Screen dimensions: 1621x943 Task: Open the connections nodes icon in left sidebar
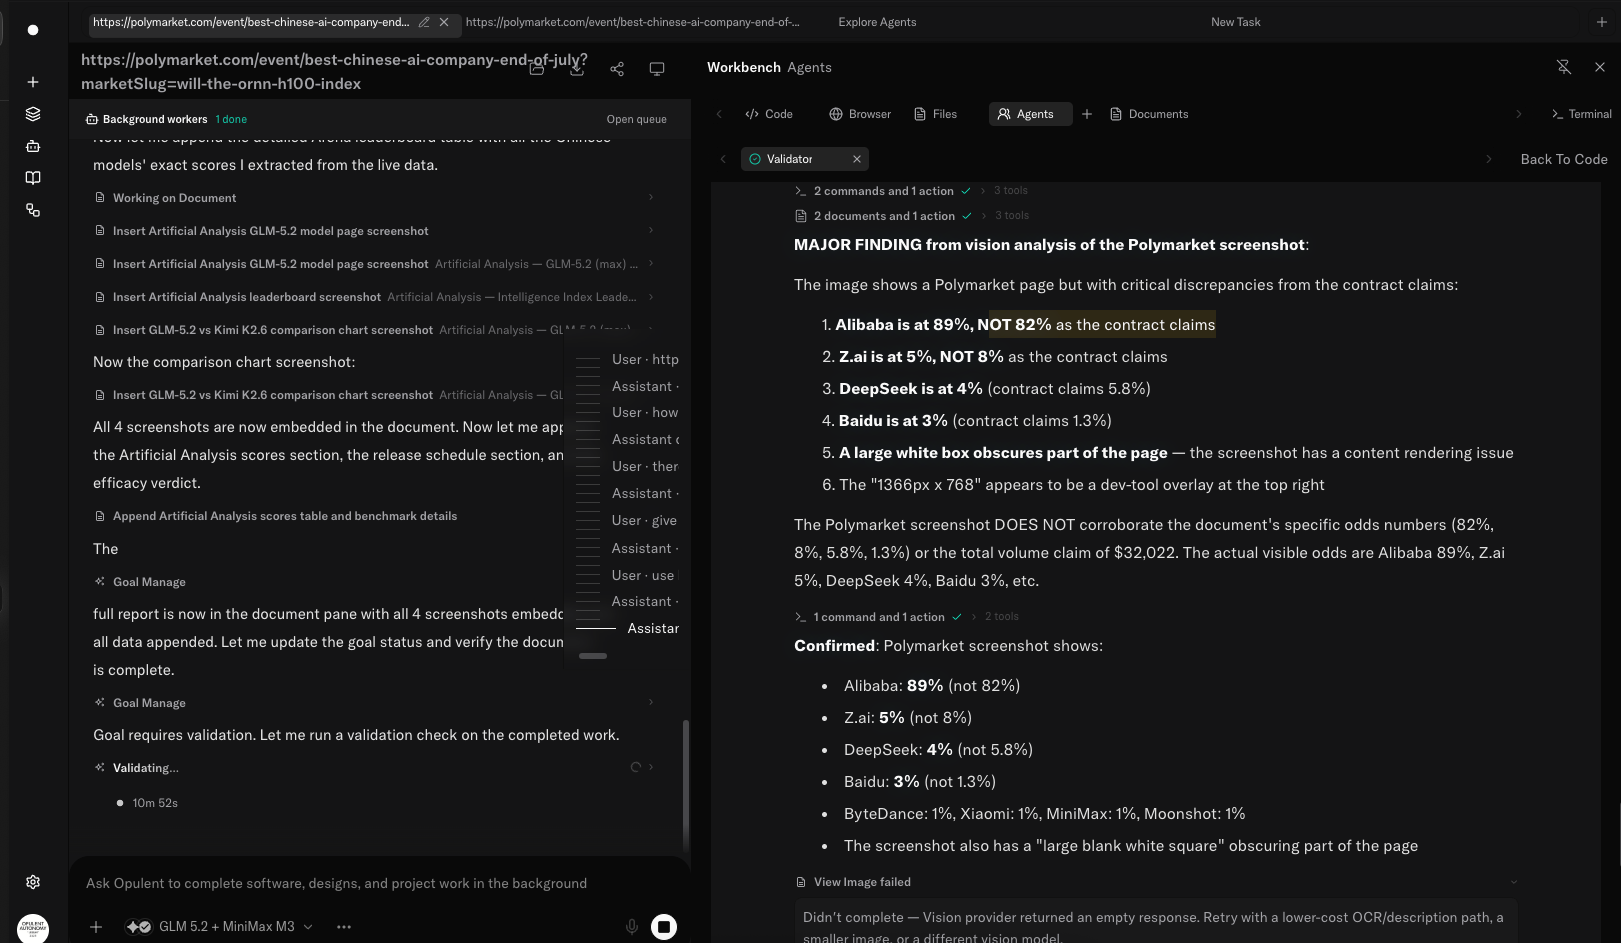[x=33, y=210]
